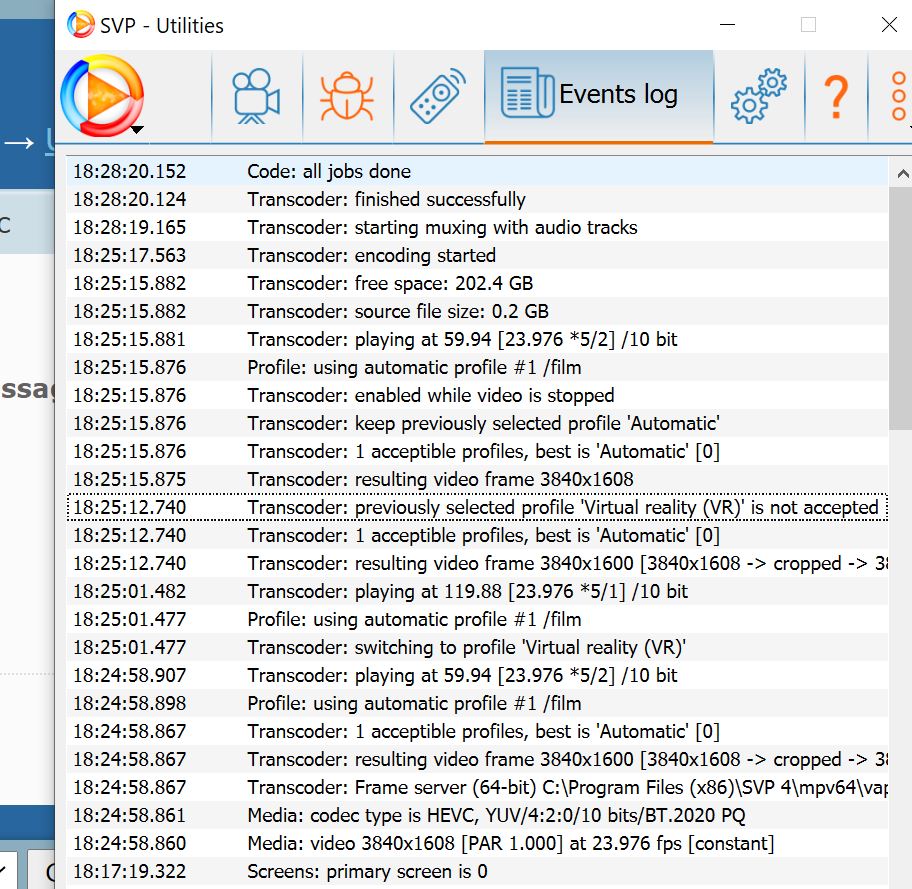The width and height of the screenshot is (912, 889).
Task: Select the 'Transcoder: finished successfully' log row
Action: pyautogui.click(x=386, y=200)
